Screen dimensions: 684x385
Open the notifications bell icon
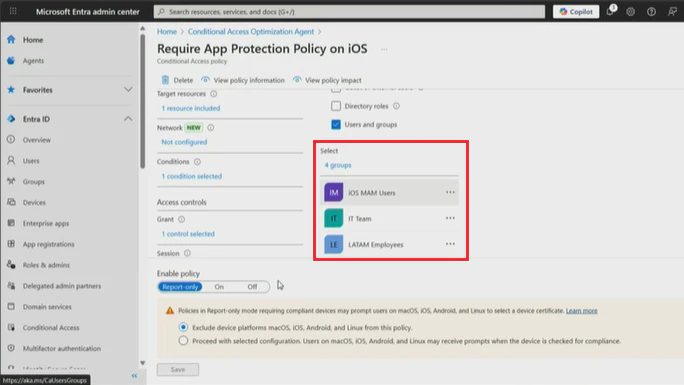[610, 11]
